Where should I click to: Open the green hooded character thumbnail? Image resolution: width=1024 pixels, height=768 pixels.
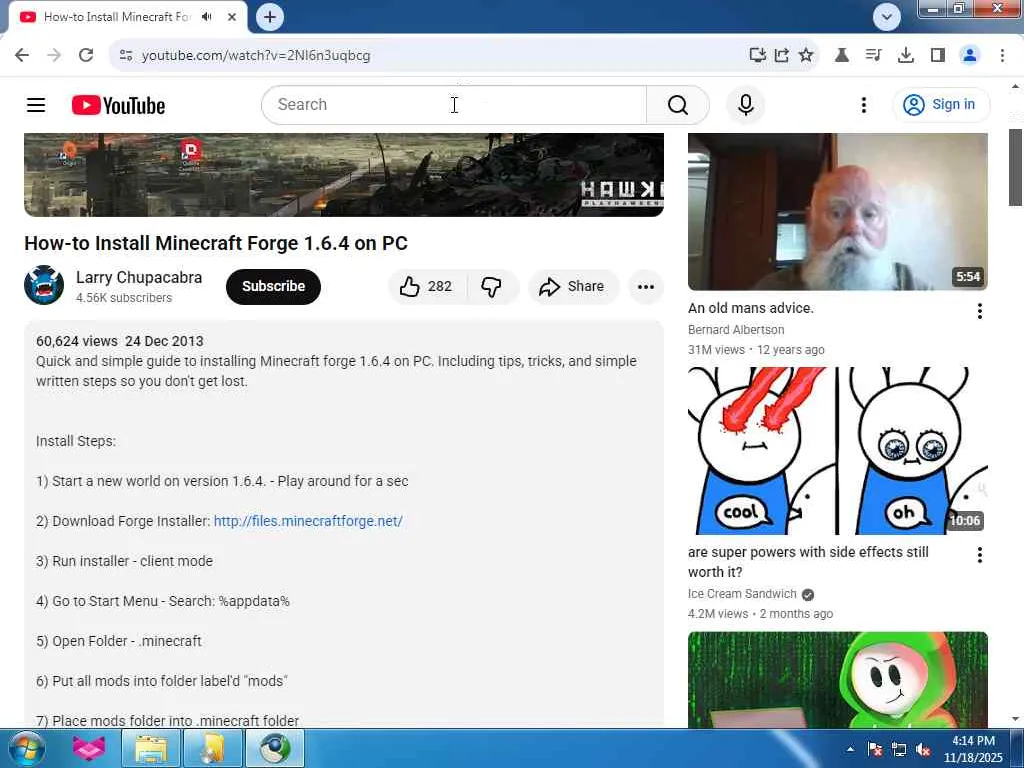pos(837,679)
